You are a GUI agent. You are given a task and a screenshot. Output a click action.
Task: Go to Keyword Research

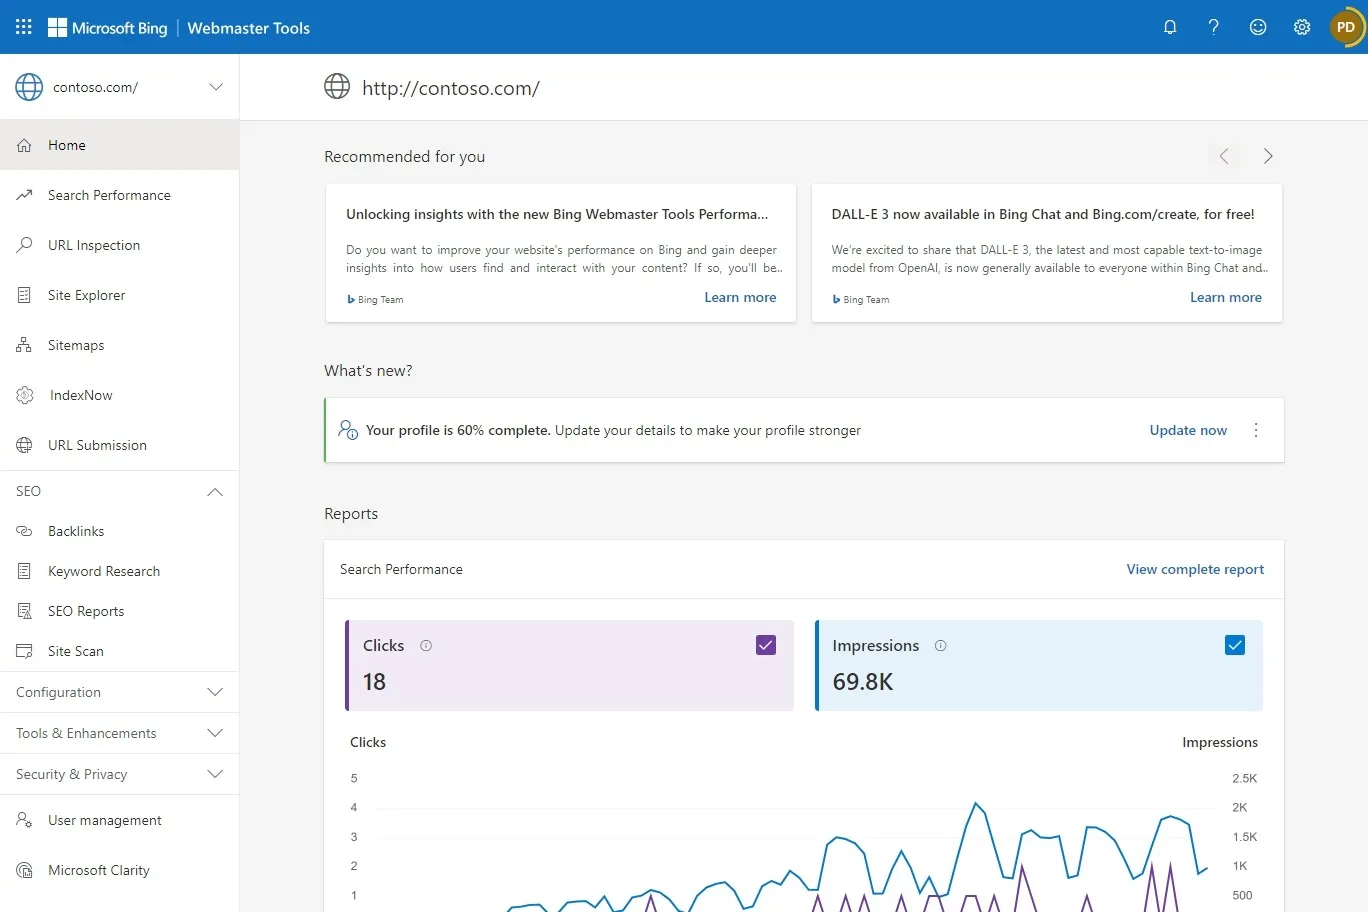click(x=120, y=571)
